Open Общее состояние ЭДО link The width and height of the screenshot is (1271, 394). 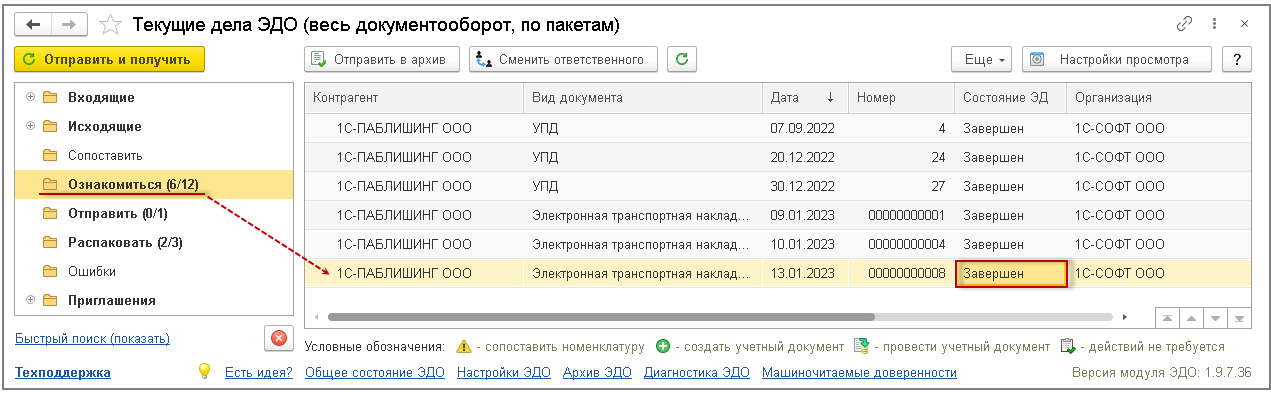click(374, 372)
